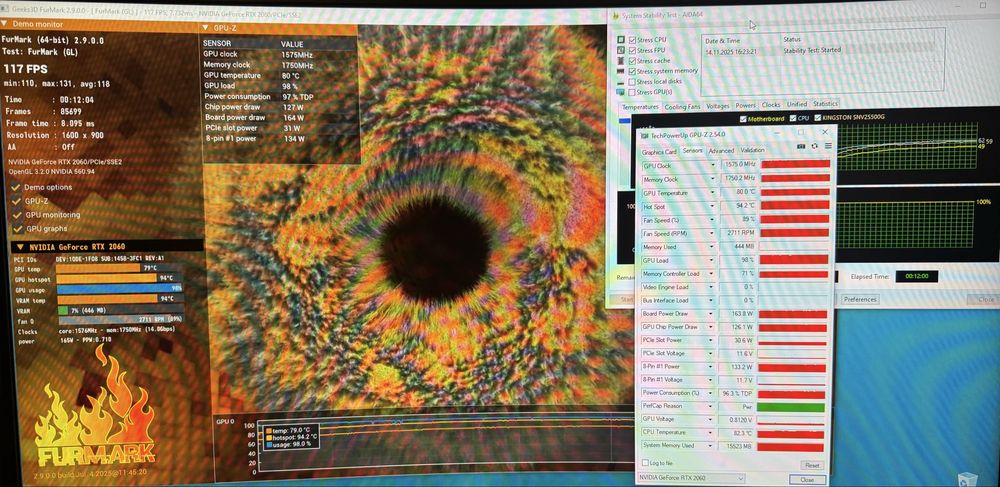This screenshot has height=487, width=1000.
Task: Click the RAM icon beside Stress system memory
Action: click(x=621, y=71)
